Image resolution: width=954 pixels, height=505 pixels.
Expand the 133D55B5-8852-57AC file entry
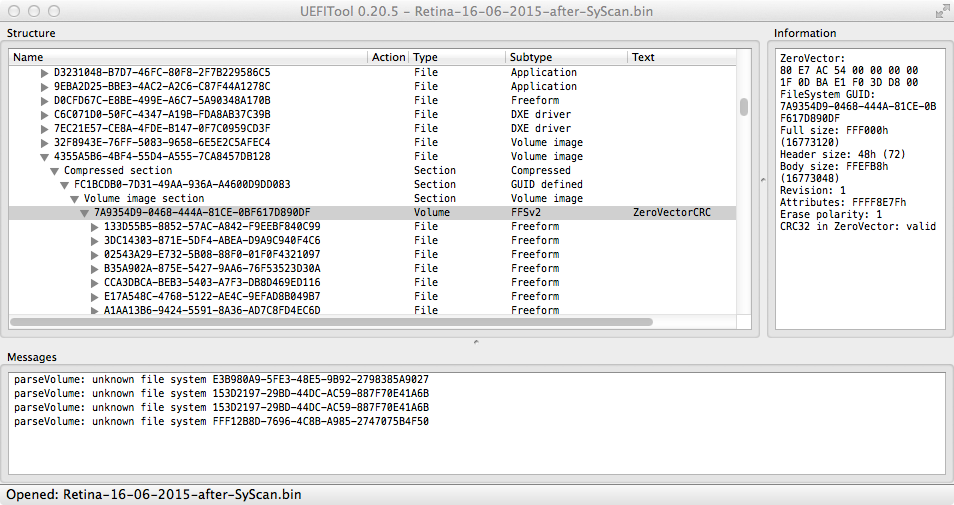tap(94, 227)
